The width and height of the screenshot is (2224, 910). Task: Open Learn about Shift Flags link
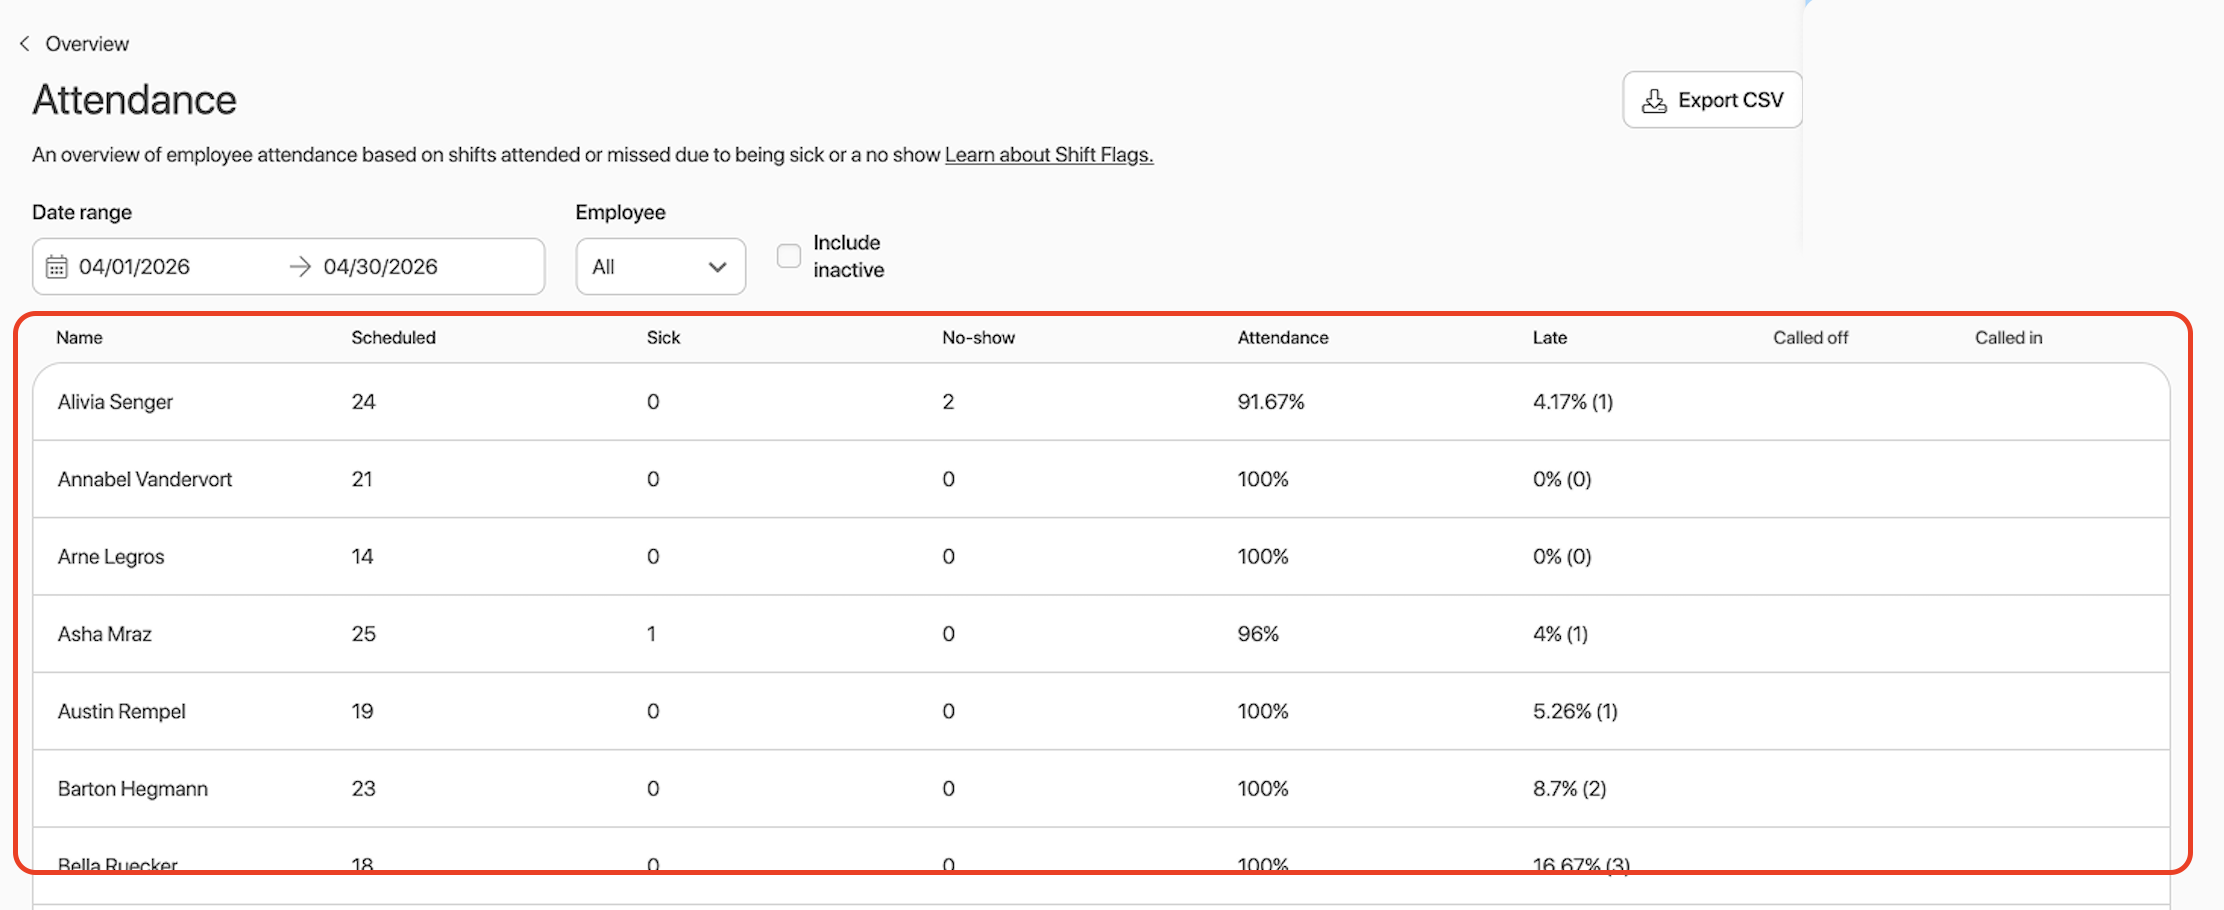point(1049,155)
